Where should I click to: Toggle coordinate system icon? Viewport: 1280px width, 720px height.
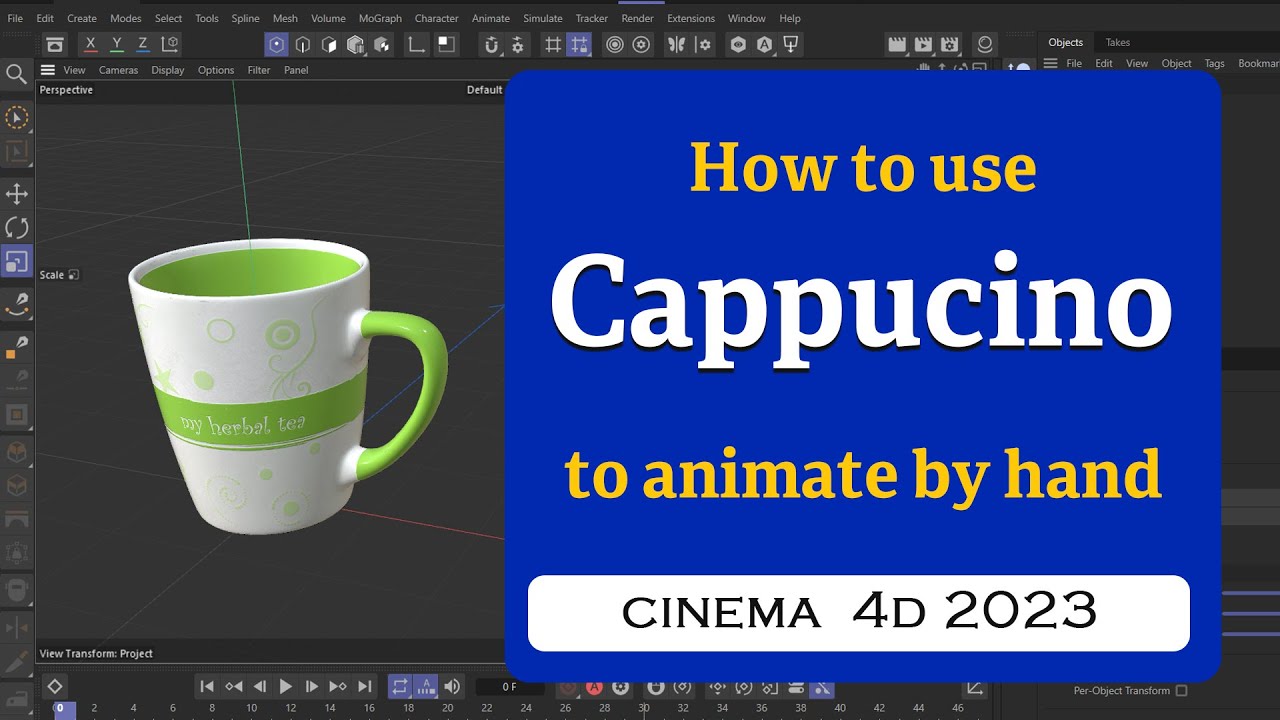pos(170,44)
